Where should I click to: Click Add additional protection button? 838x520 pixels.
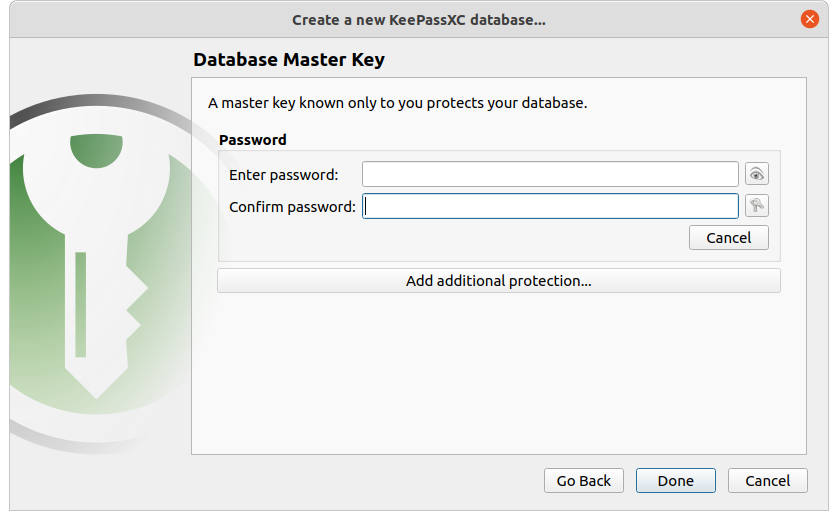(498, 281)
